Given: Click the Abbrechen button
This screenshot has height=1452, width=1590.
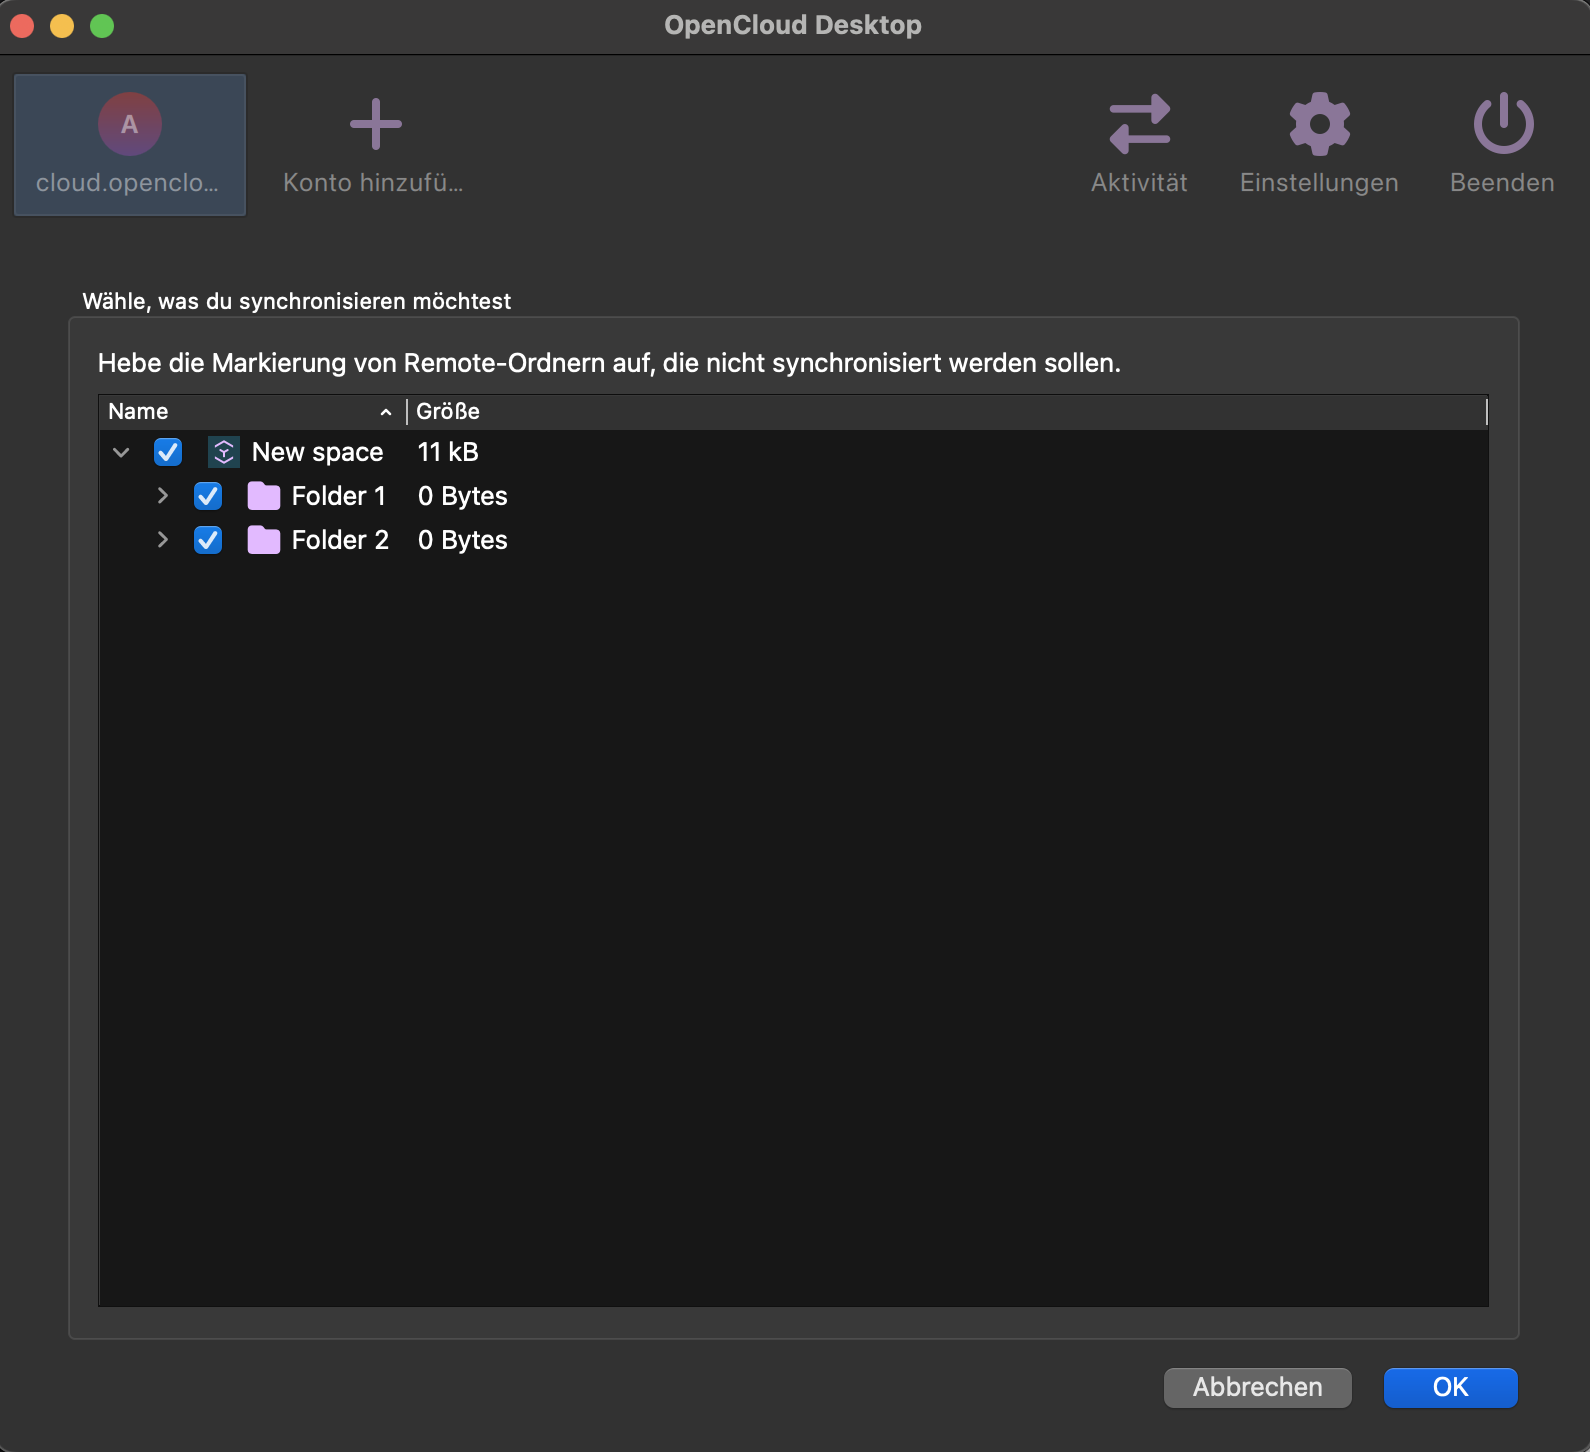Looking at the screenshot, I should point(1258,1388).
